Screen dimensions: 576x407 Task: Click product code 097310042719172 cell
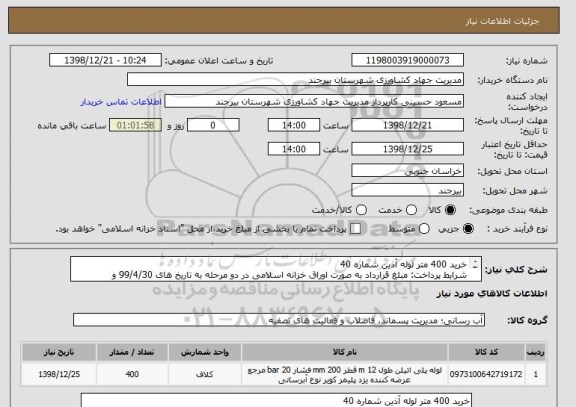pyautogui.click(x=486, y=374)
